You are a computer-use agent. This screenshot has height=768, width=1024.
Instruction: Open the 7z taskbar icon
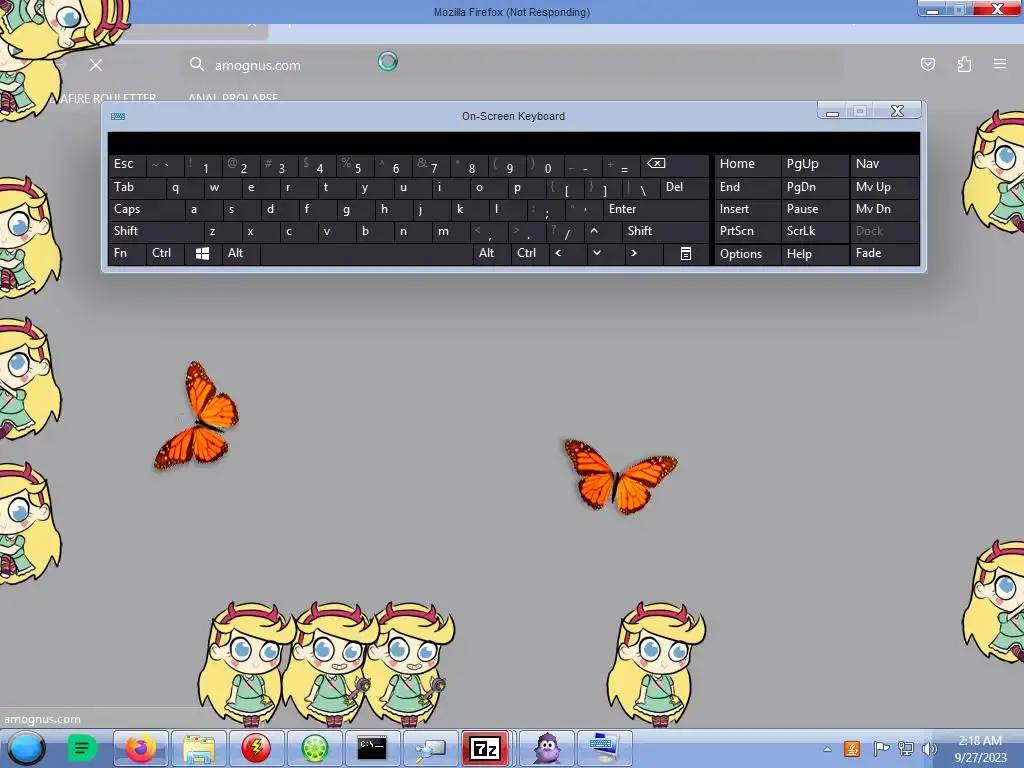[x=485, y=748]
